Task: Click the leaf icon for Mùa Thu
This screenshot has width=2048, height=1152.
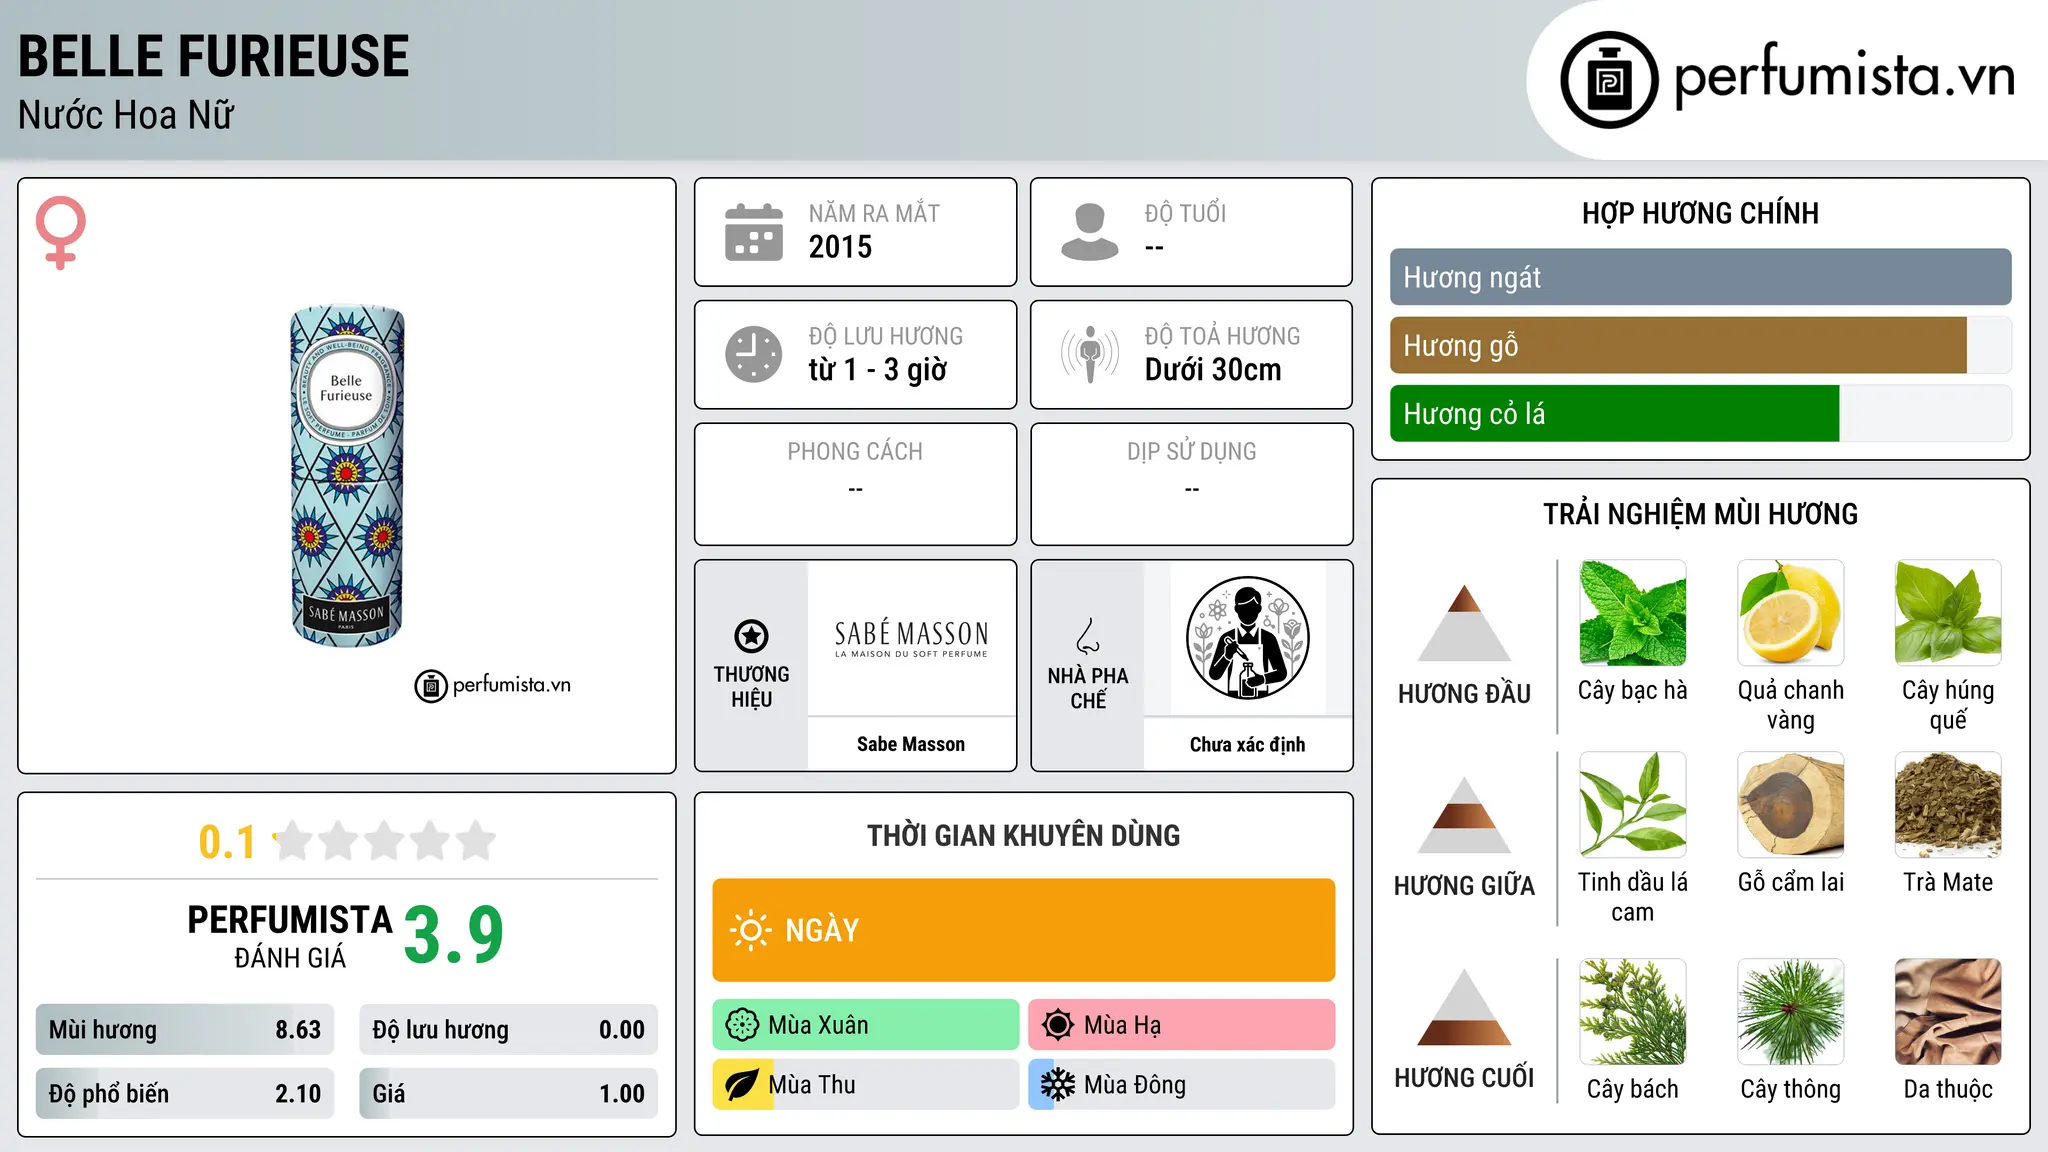Action: 742,1085
